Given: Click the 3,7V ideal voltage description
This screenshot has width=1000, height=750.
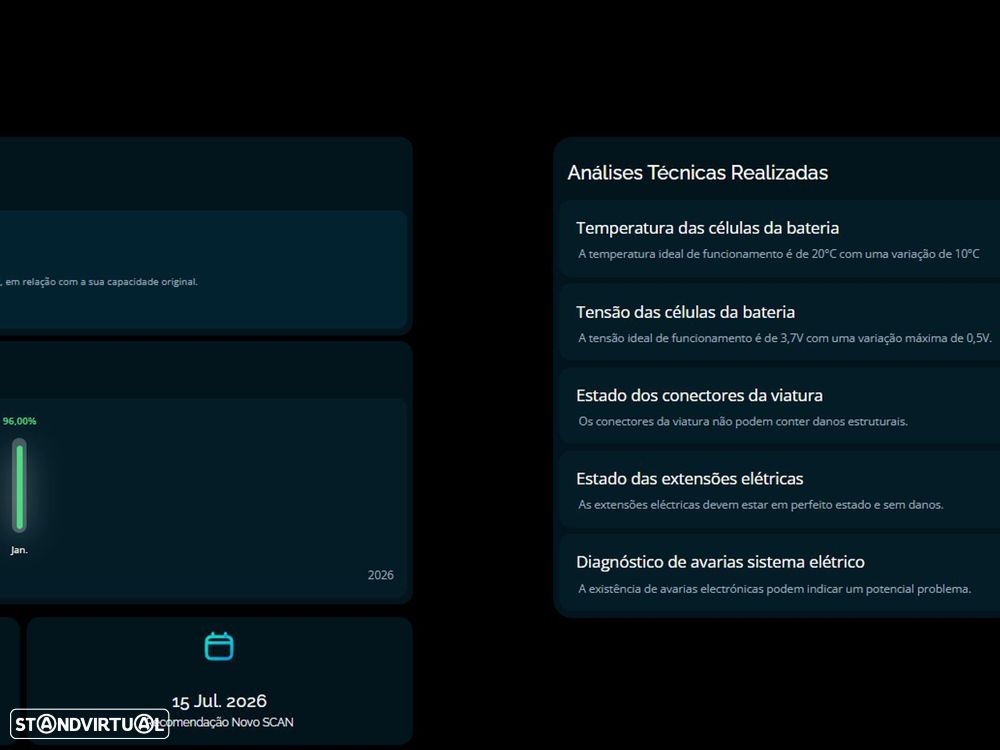Looking at the screenshot, I should (785, 338).
